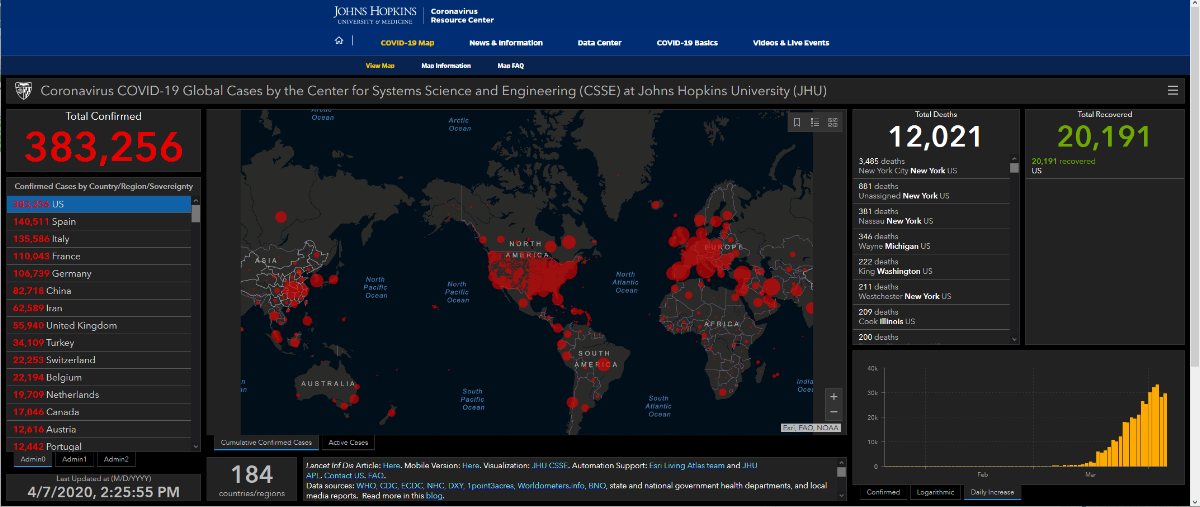This screenshot has width=1200, height=507.
Task: Click the info panel scrollbar
Action: (841, 471)
